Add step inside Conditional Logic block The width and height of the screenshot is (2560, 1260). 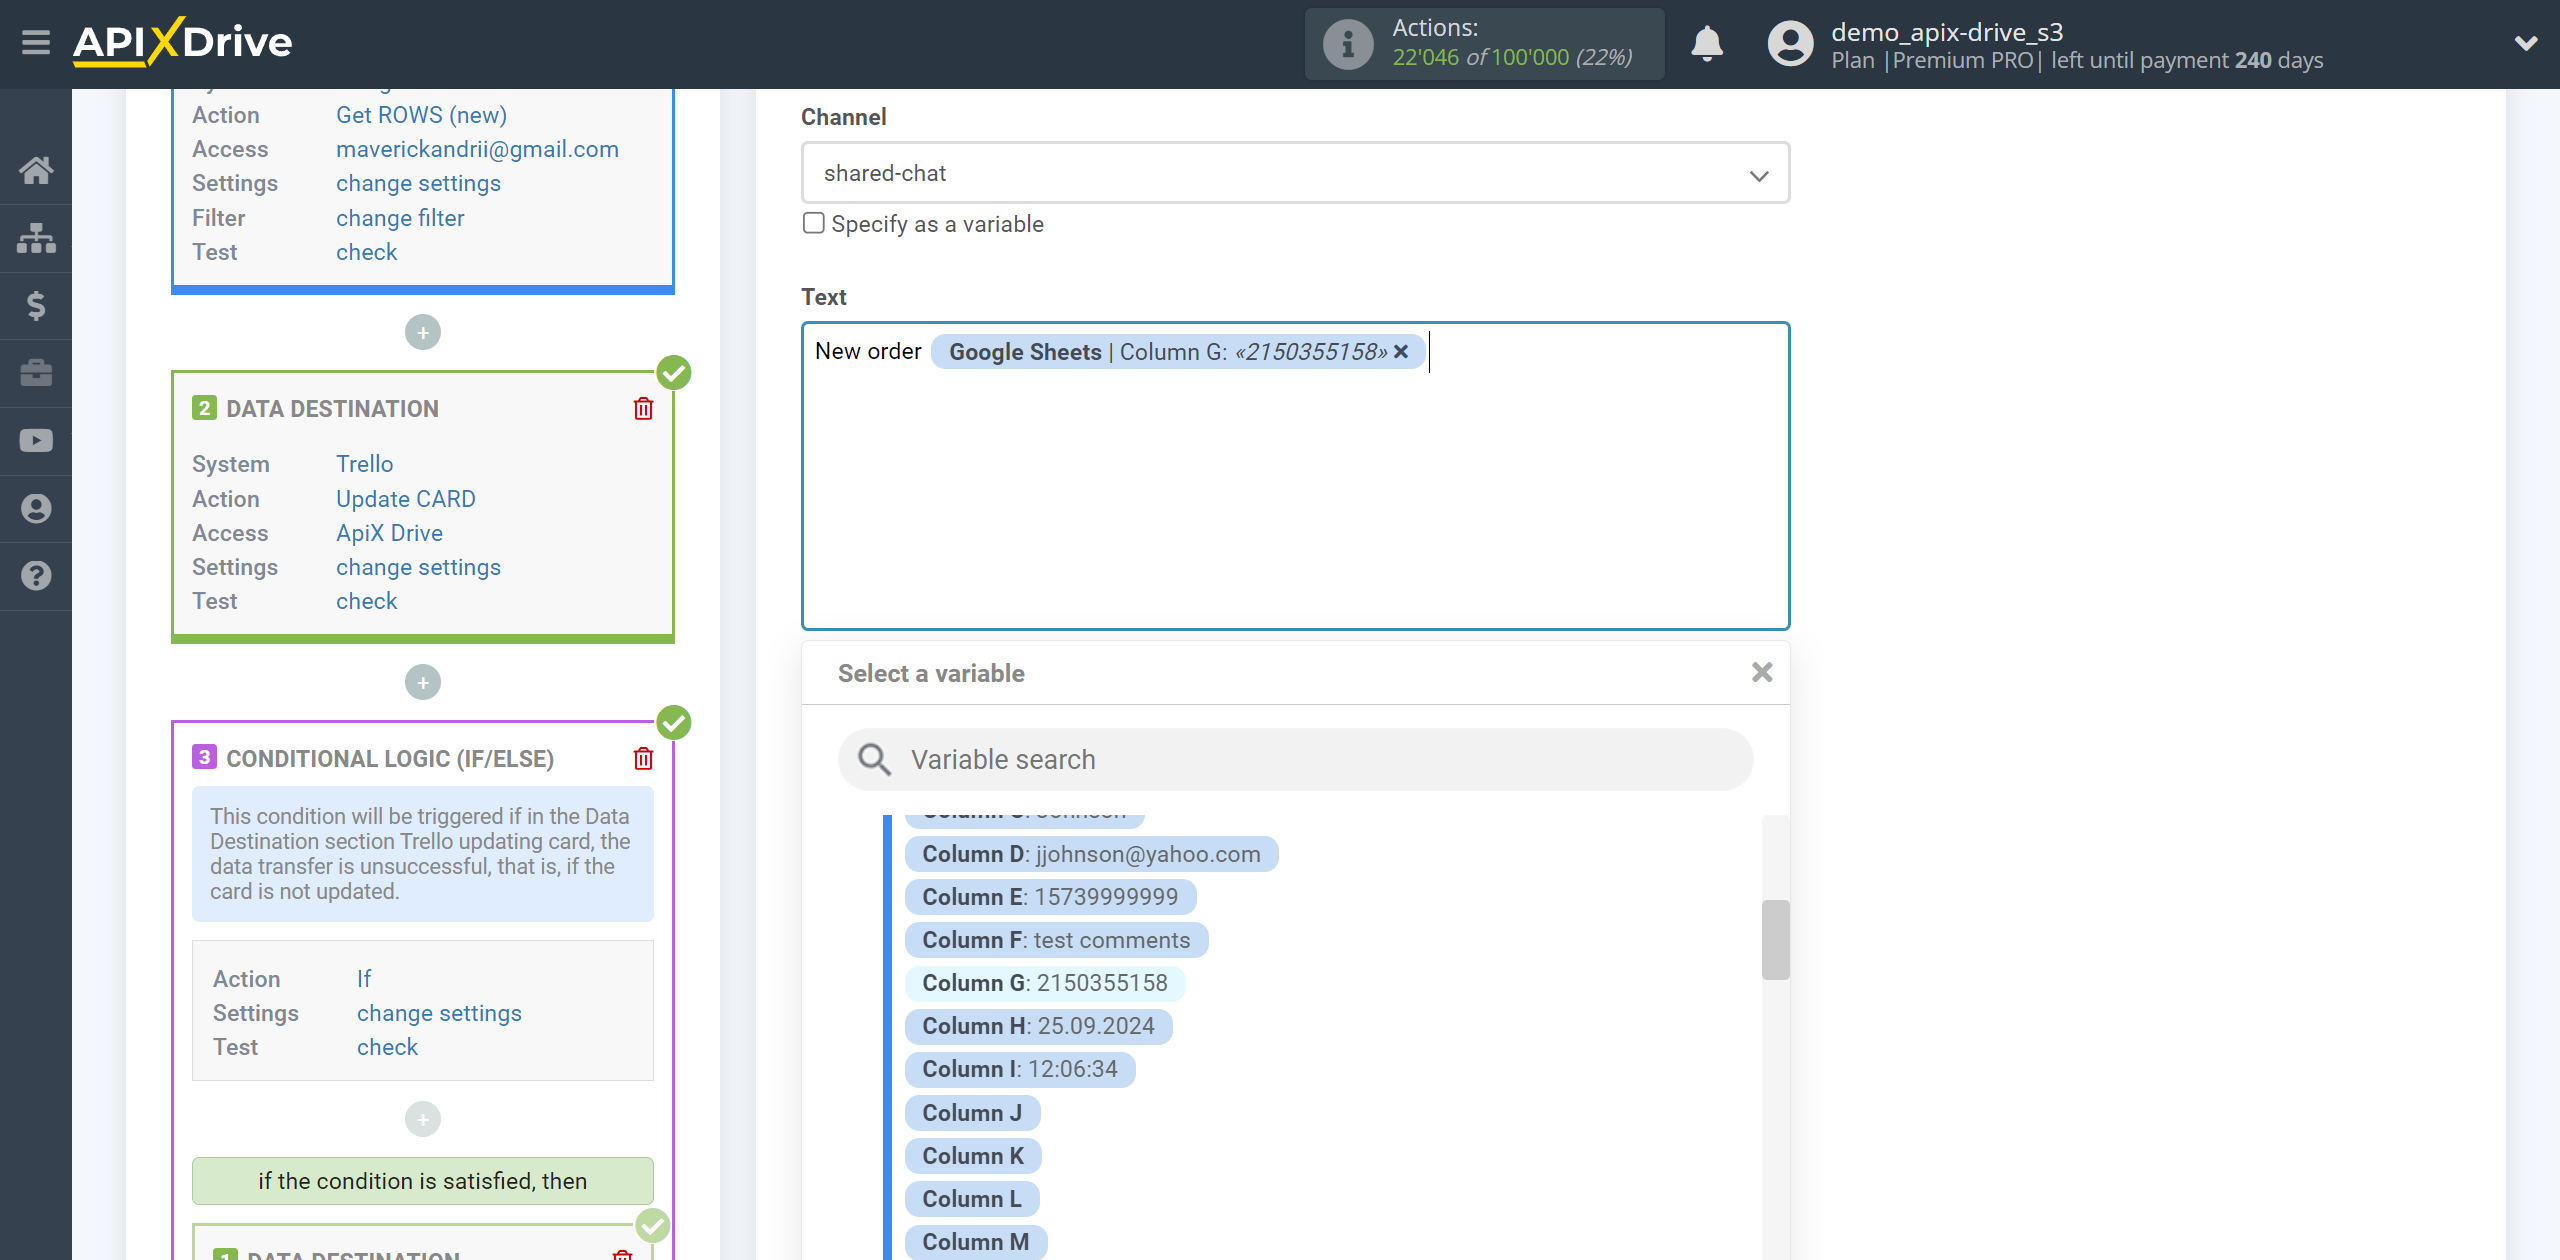pyautogui.click(x=423, y=1119)
